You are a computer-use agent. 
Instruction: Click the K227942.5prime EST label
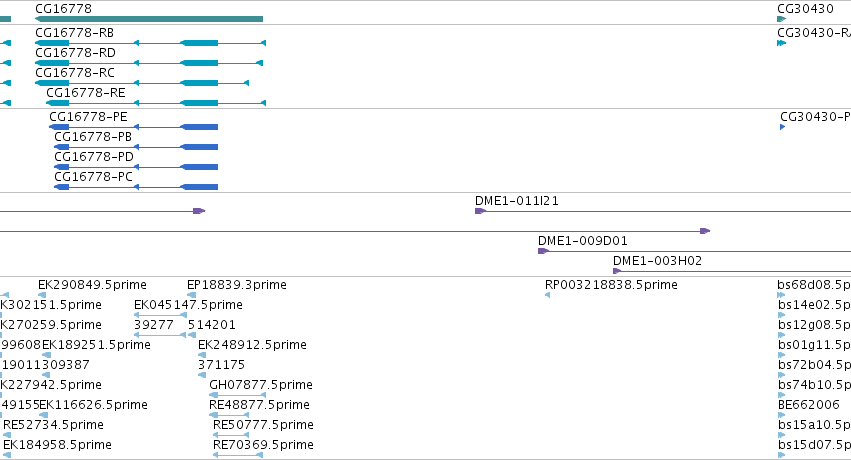[51, 385]
